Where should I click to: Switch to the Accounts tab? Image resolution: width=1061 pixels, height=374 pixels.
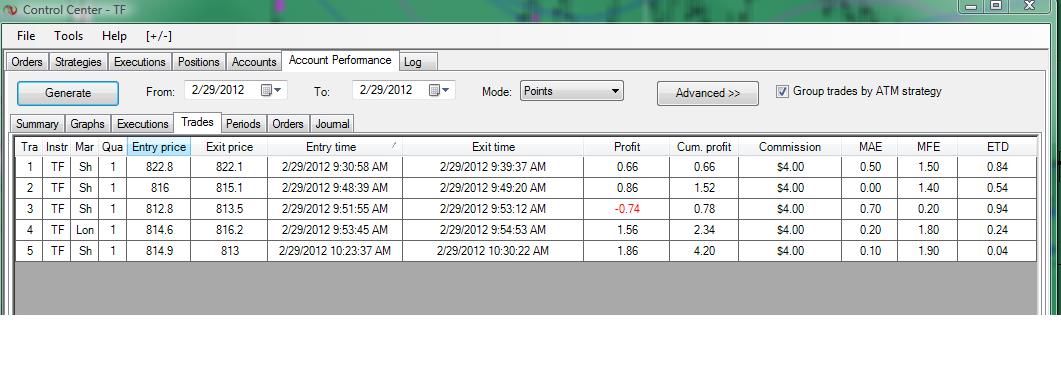[254, 62]
